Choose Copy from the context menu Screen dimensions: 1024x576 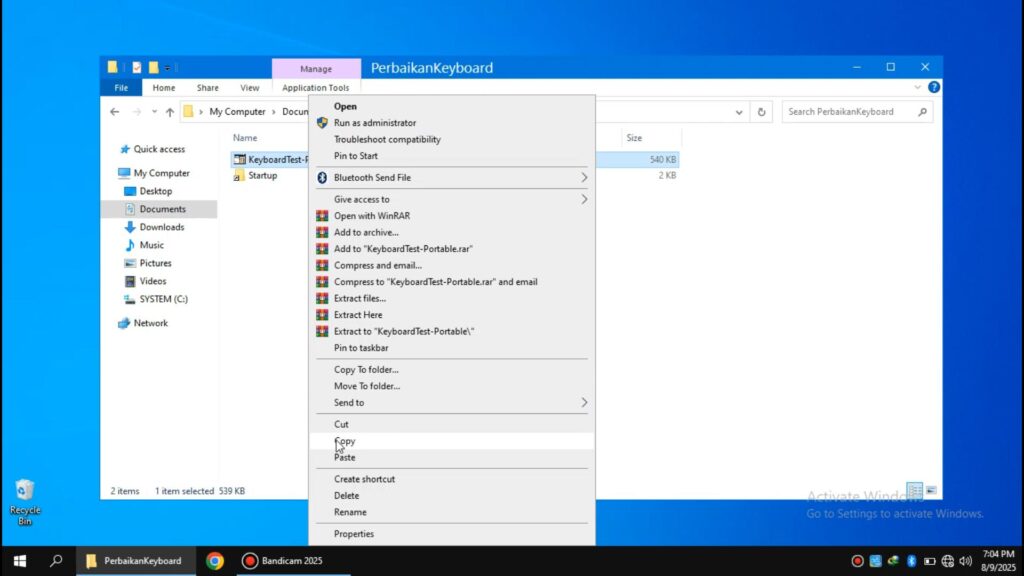tap(345, 441)
